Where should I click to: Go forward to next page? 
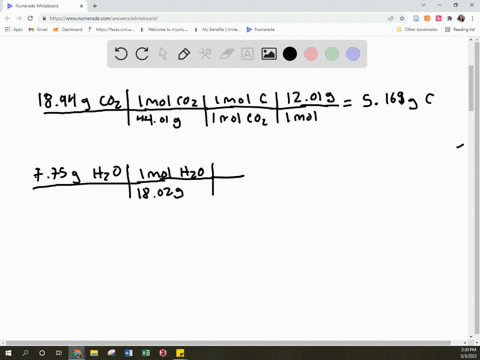pos(19,18)
